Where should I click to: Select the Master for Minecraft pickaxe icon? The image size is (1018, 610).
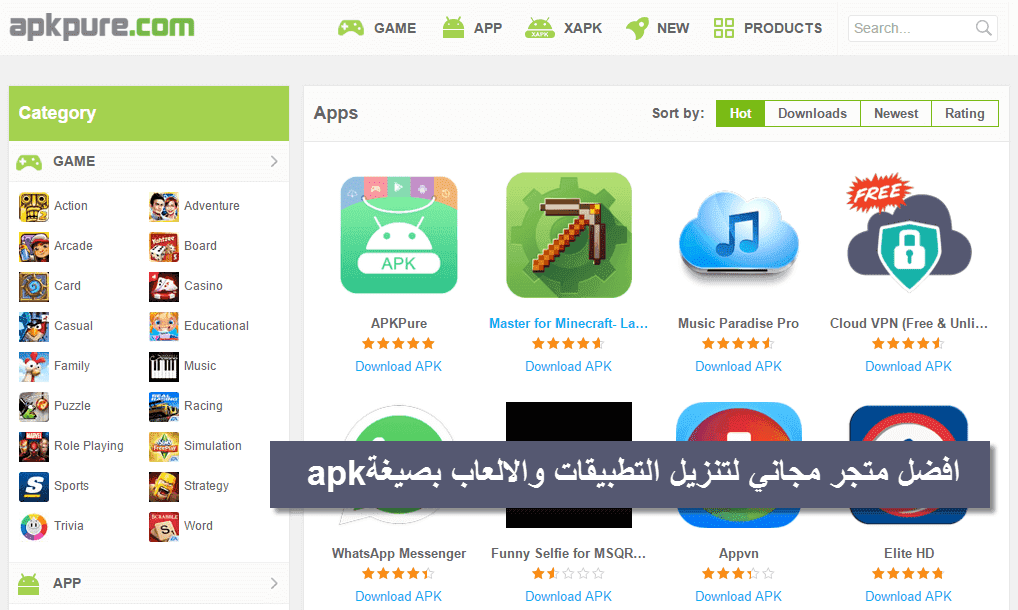pos(569,235)
